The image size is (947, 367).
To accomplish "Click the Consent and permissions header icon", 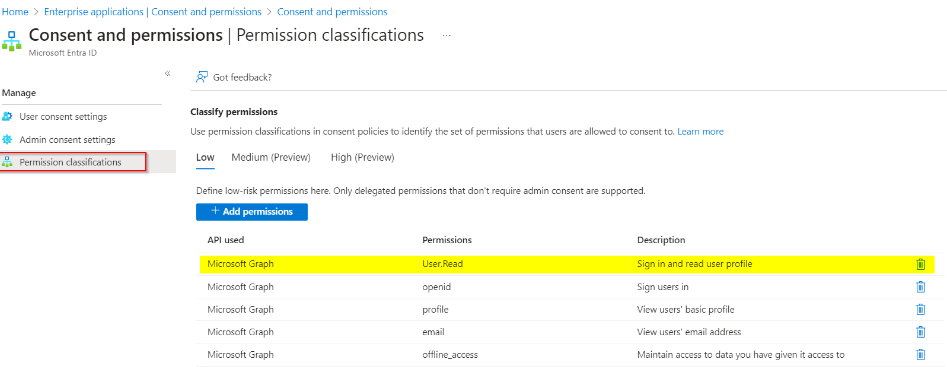I will pos(11,40).
